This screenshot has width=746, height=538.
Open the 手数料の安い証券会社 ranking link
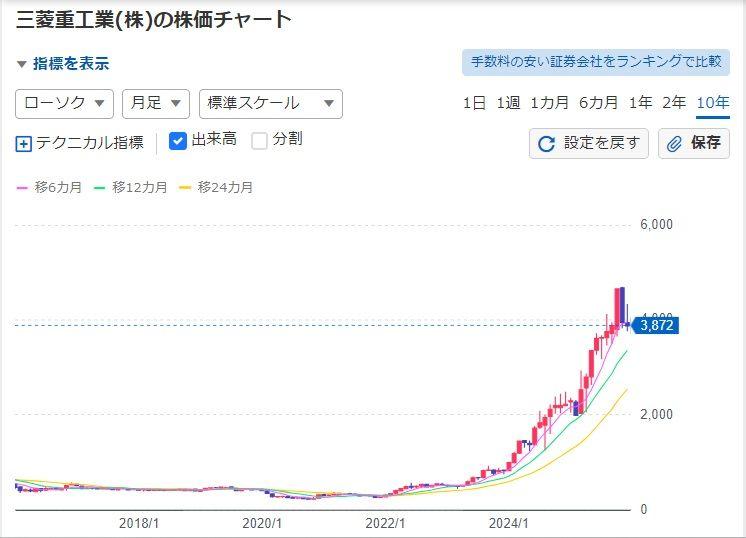(596, 62)
